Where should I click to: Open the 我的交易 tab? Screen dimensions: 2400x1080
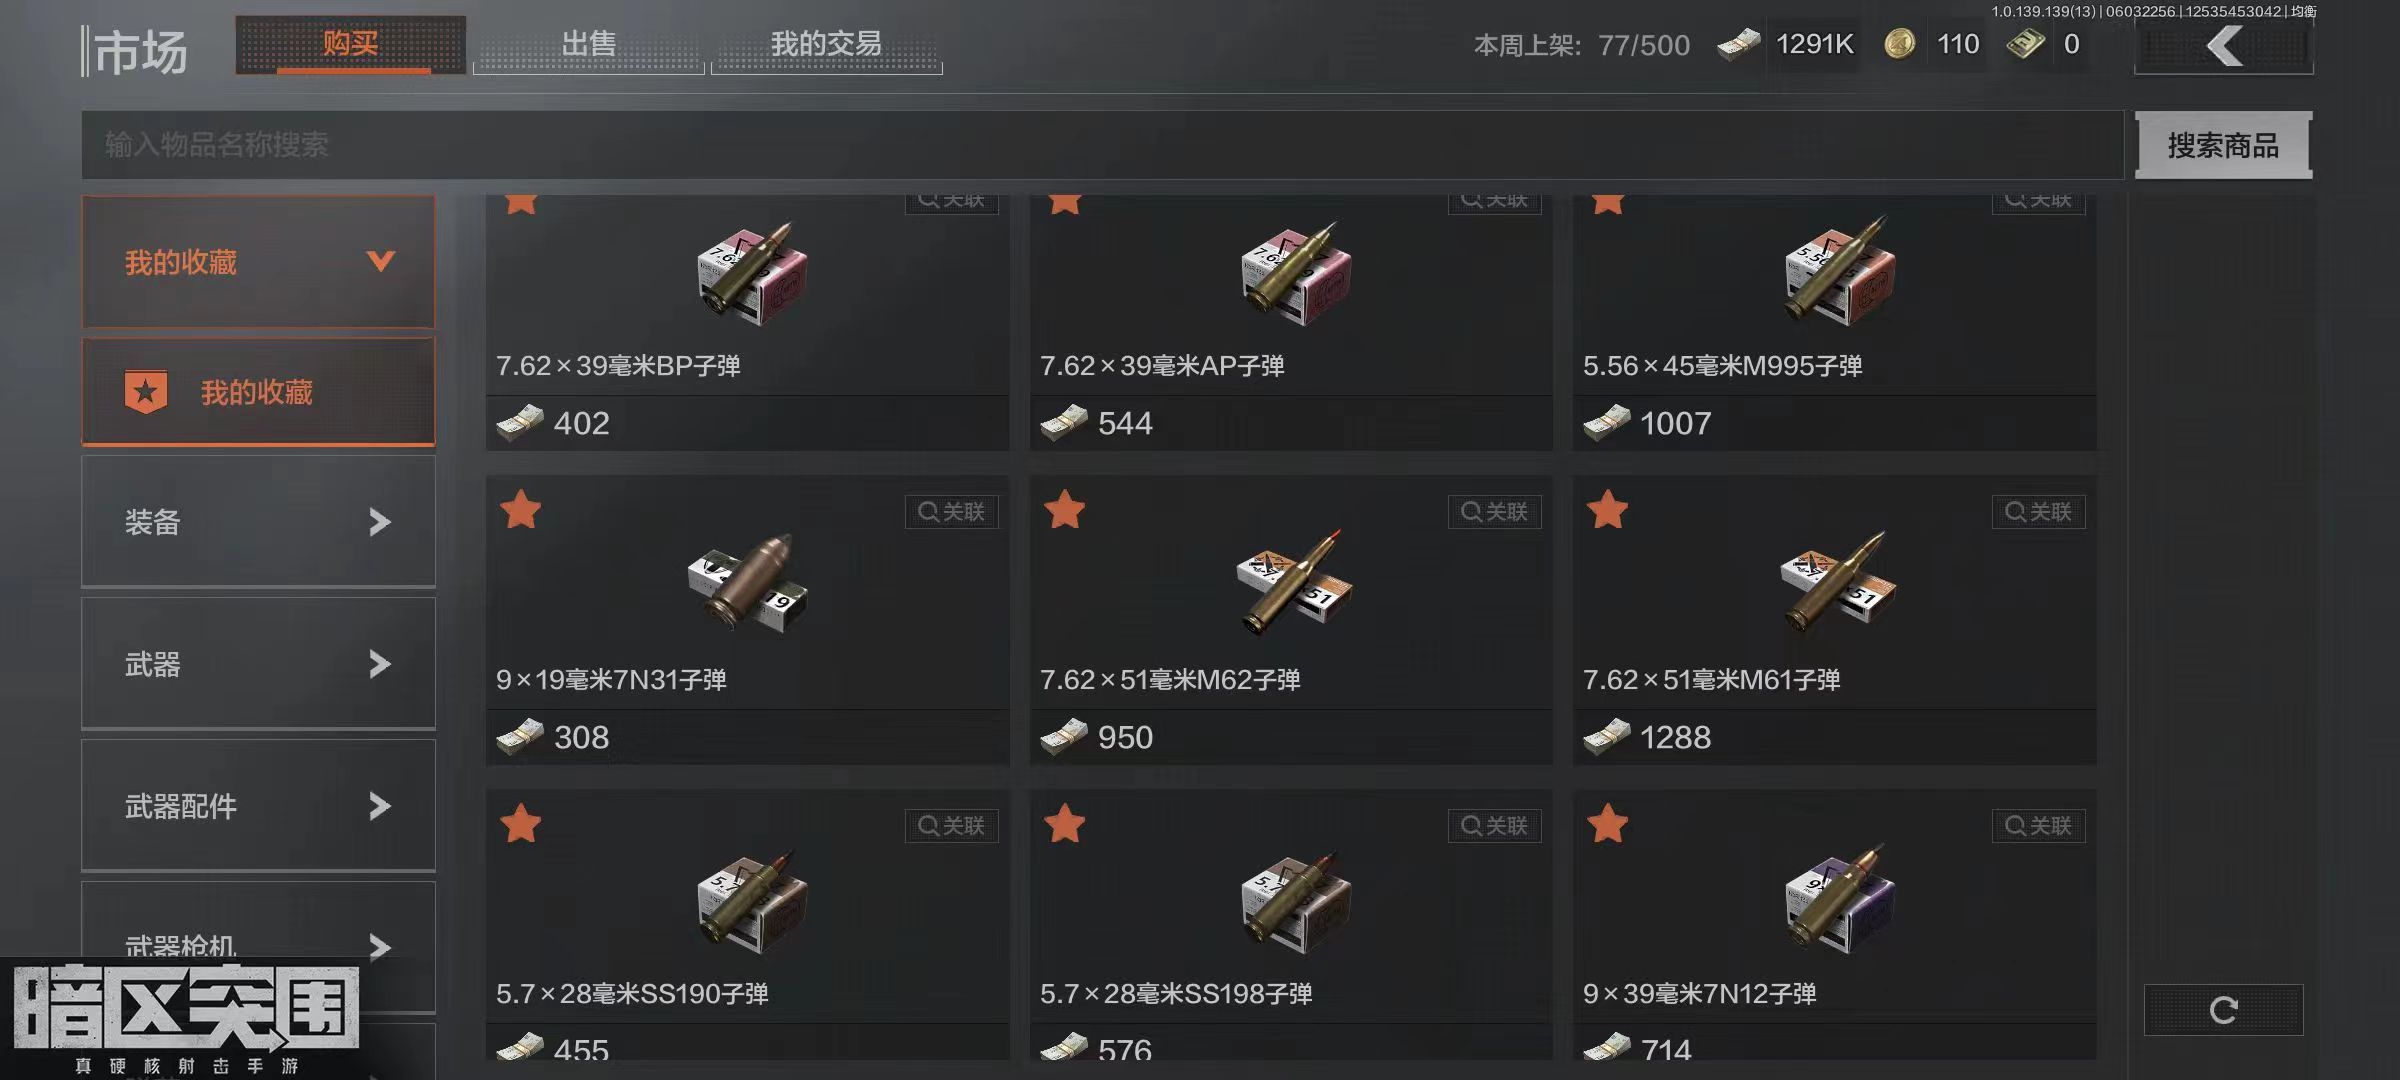click(x=826, y=45)
